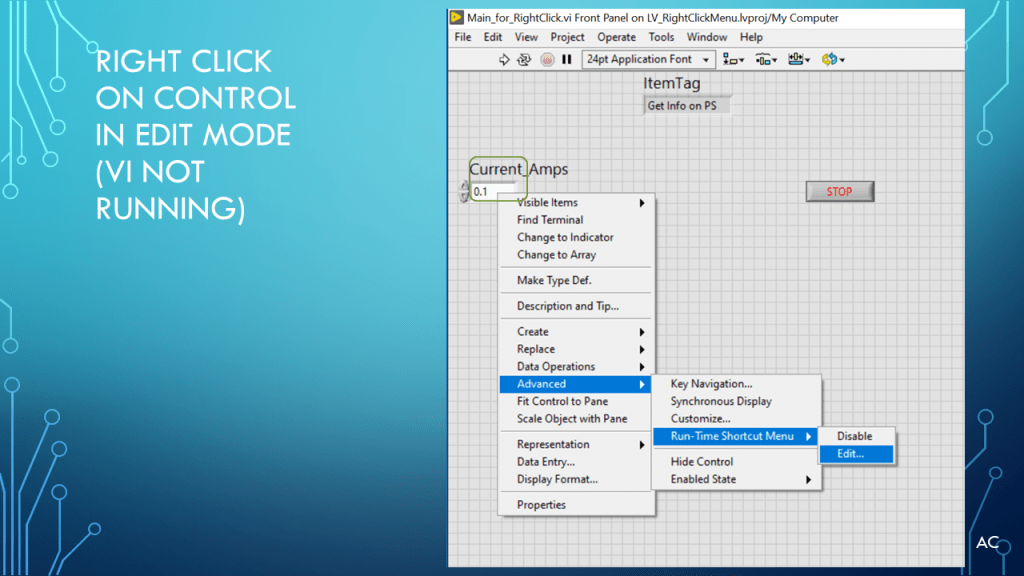Toggle Fit Control to Pane

(562, 402)
